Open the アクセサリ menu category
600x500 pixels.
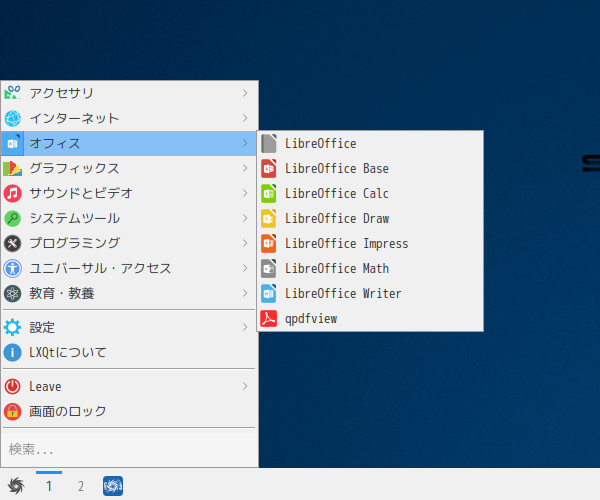click(x=129, y=93)
